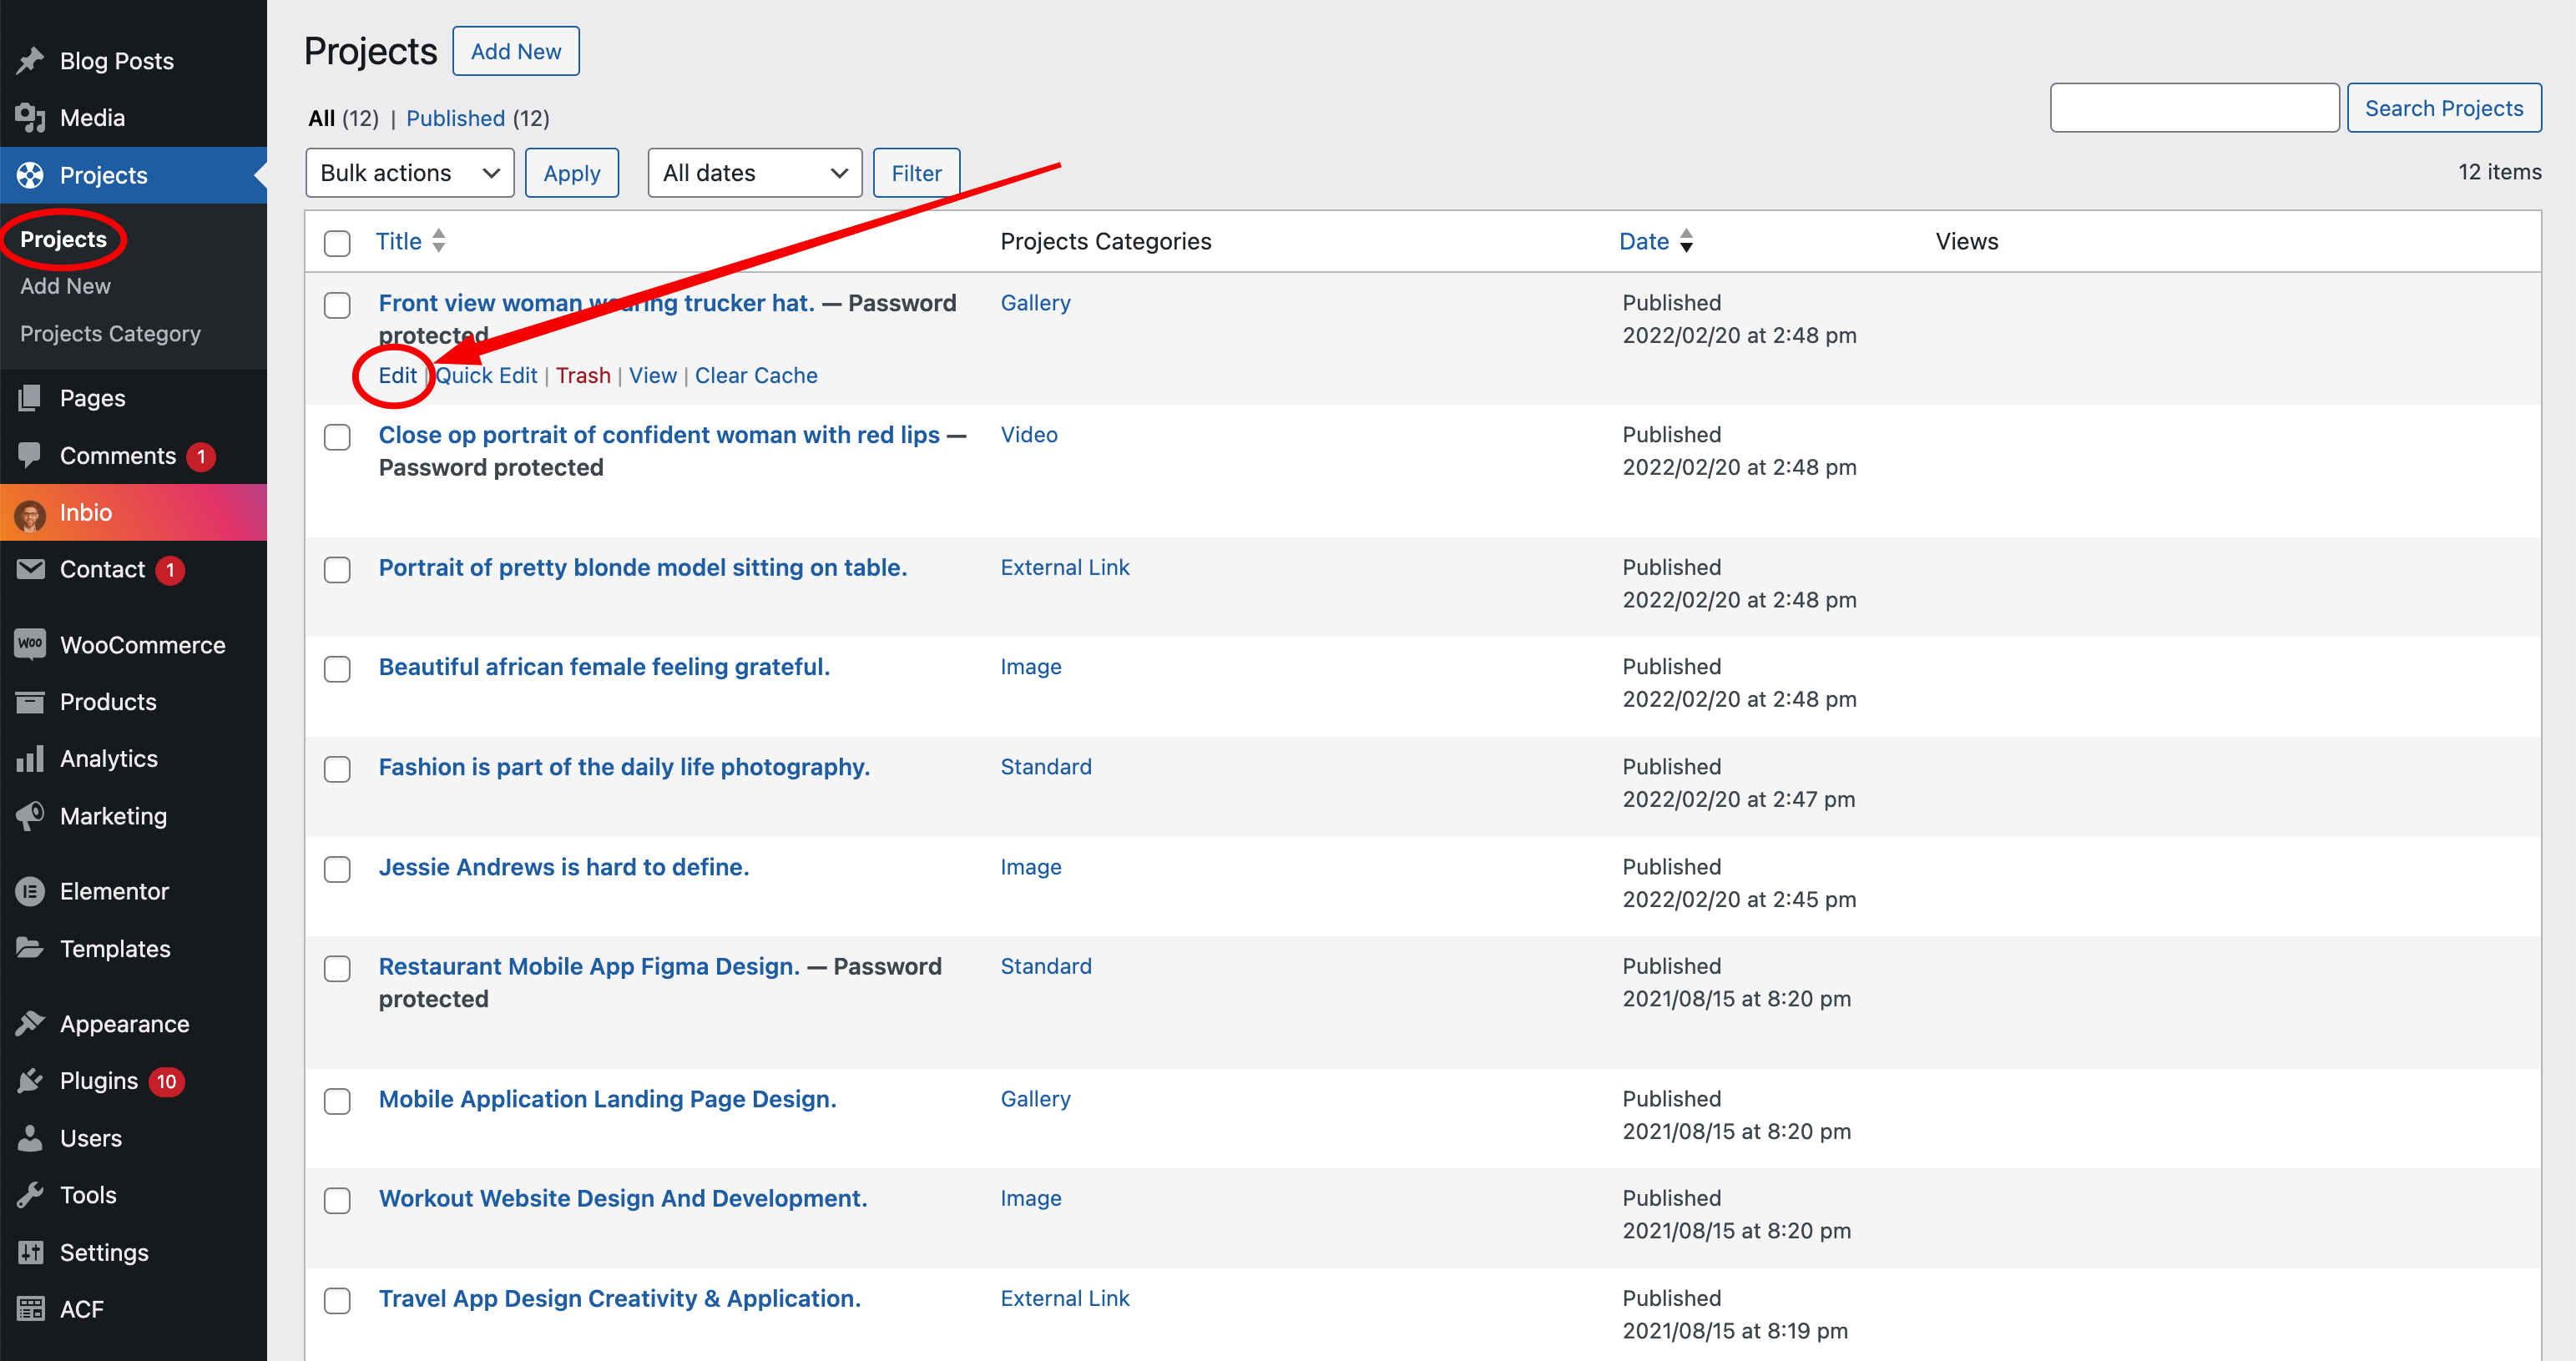Select the Fashion is part of daily life row checkbox

(337, 769)
